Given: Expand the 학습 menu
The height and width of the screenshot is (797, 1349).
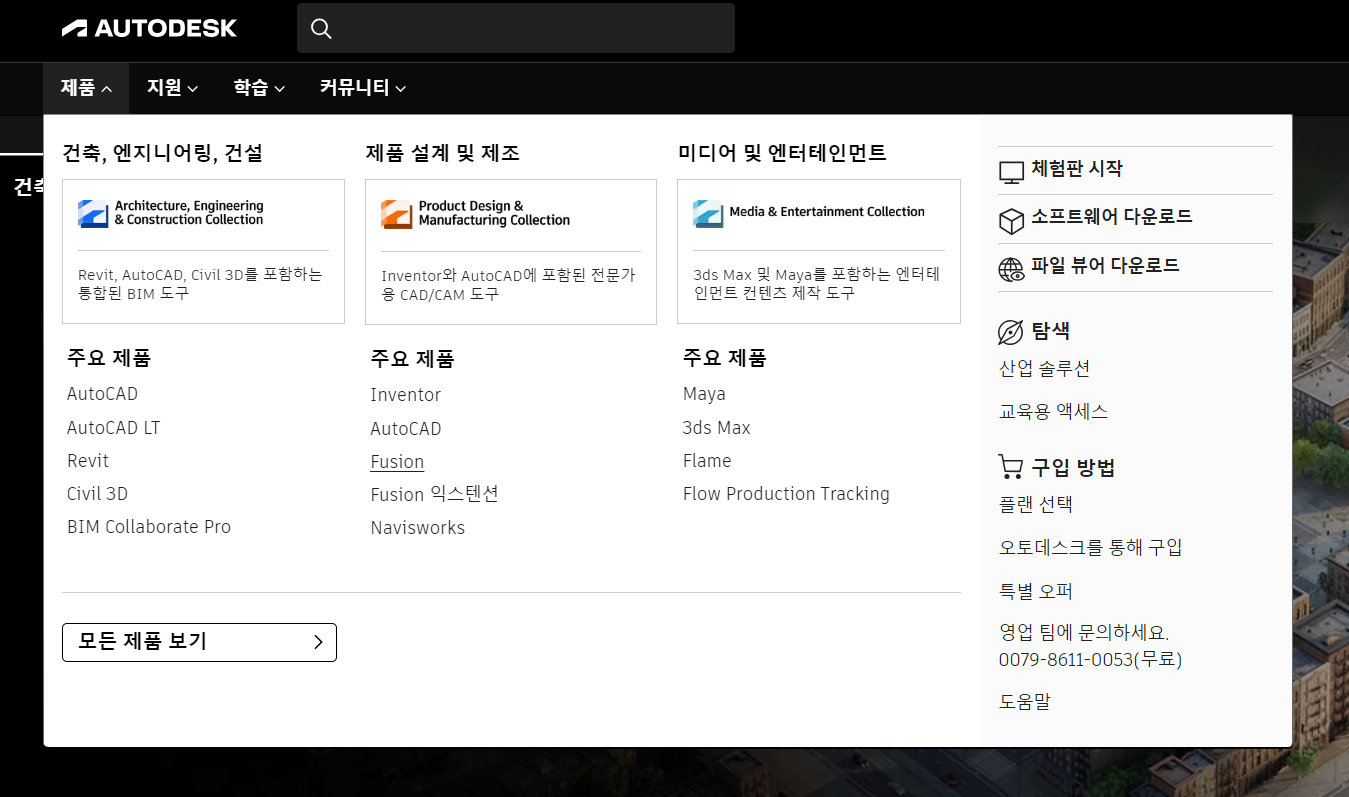Looking at the screenshot, I should pyautogui.click(x=259, y=88).
